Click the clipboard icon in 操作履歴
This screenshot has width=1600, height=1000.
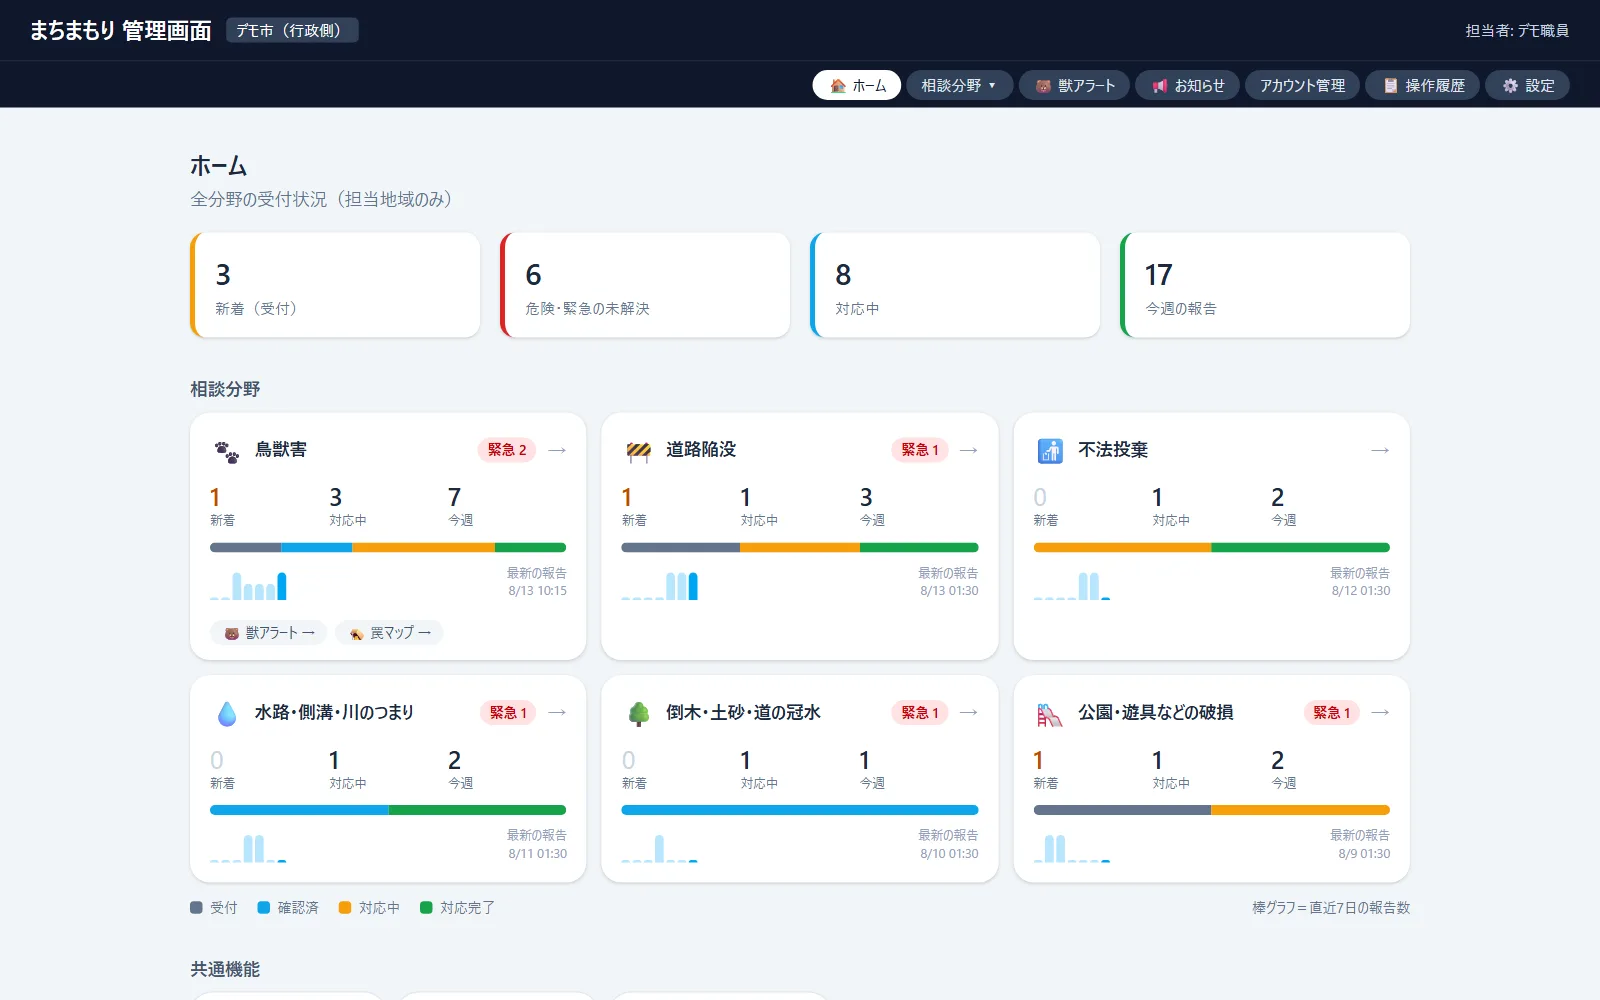(x=1390, y=86)
